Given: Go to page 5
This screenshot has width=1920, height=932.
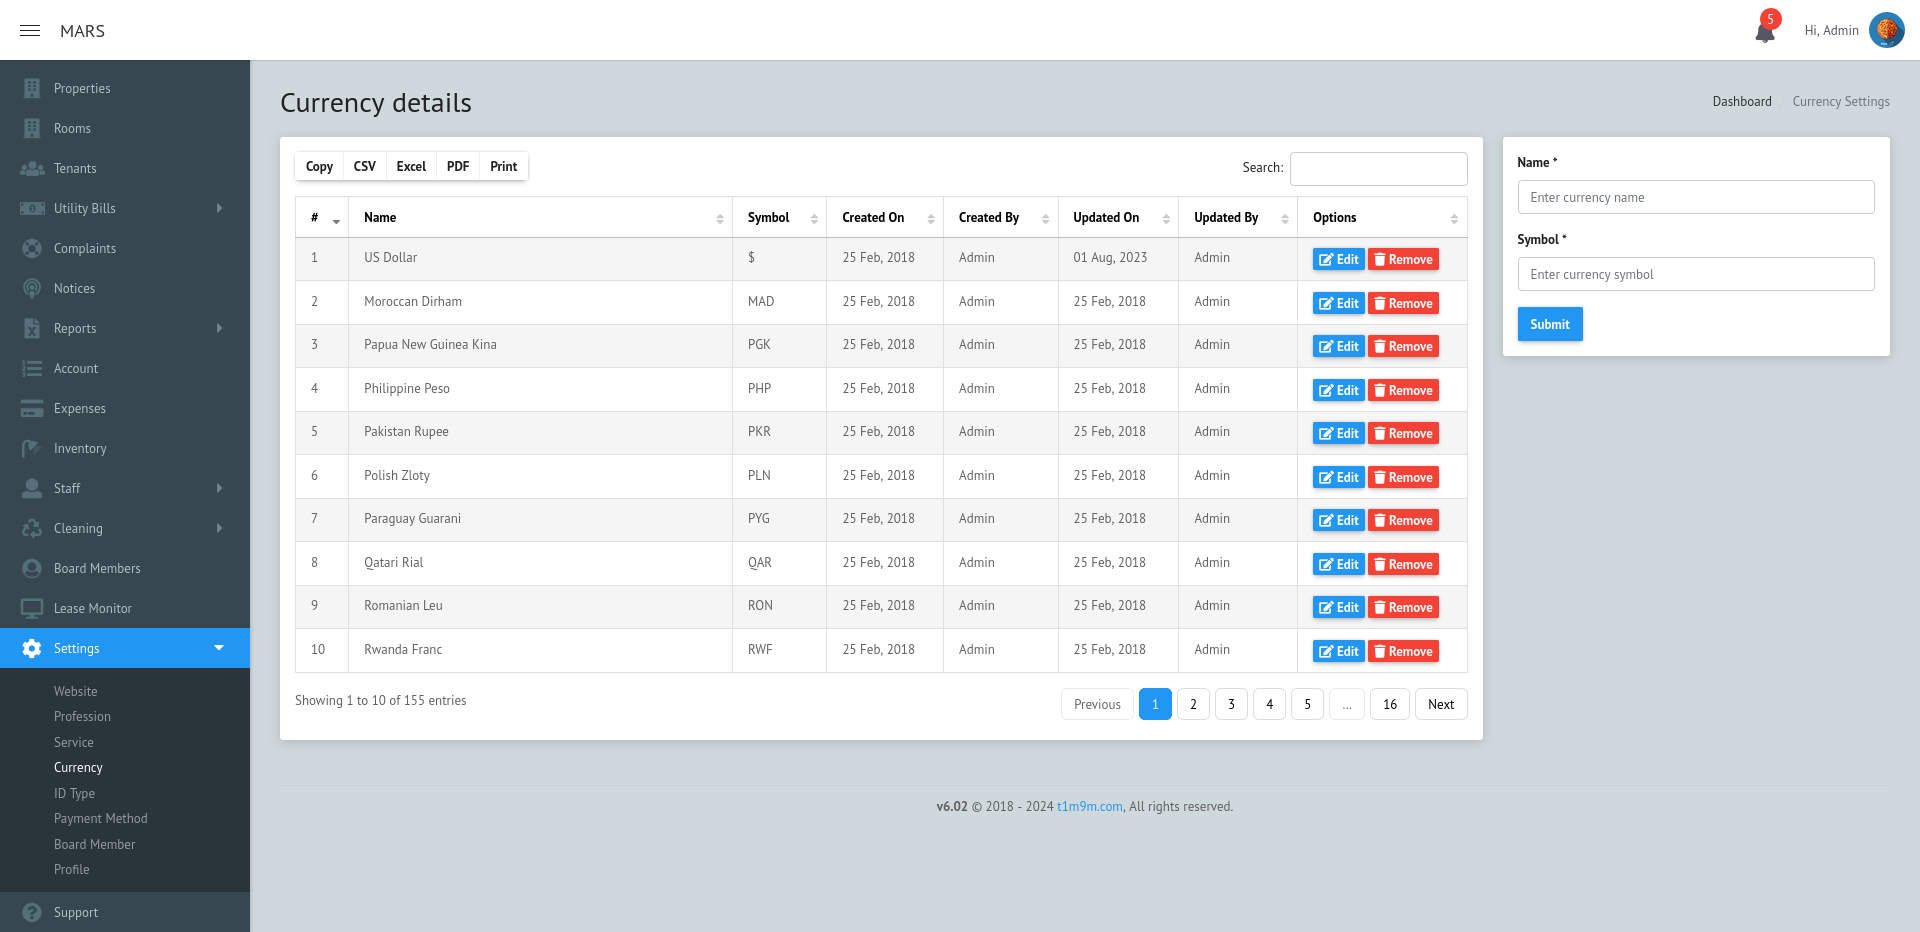Looking at the screenshot, I should point(1307,704).
